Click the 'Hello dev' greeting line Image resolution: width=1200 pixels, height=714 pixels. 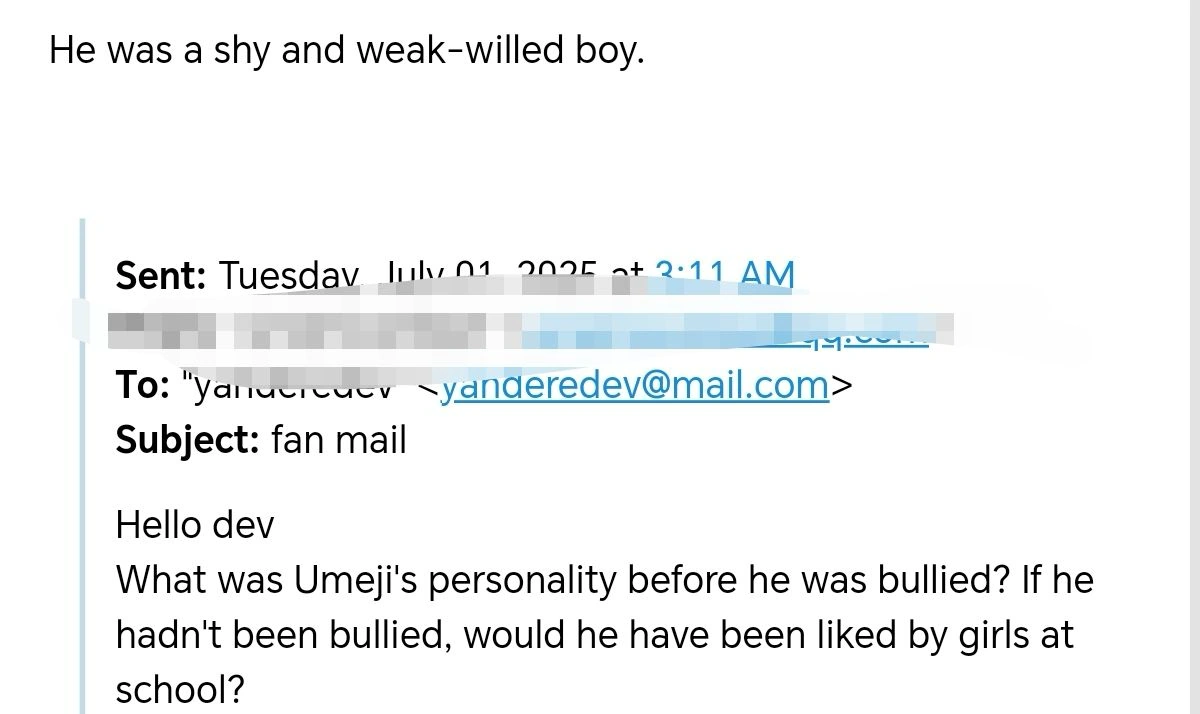click(x=195, y=525)
